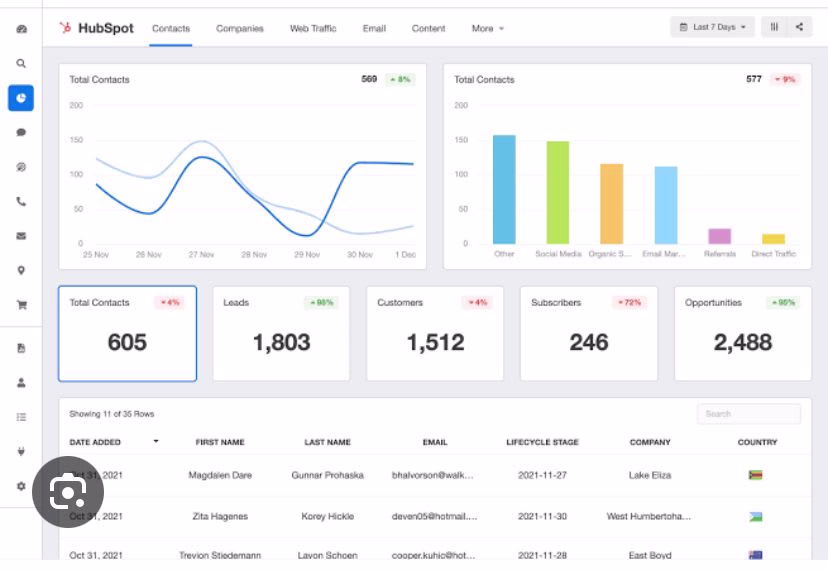This screenshot has width=828, height=572.
Task: Open the chat bubble sidebar icon
Action: (x=21, y=132)
